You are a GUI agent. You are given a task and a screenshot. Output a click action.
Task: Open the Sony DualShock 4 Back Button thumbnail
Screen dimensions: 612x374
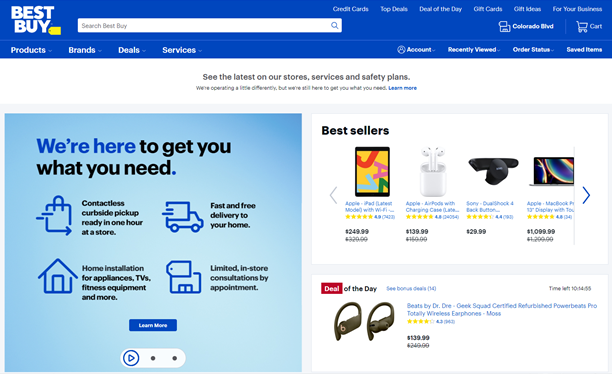point(493,171)
